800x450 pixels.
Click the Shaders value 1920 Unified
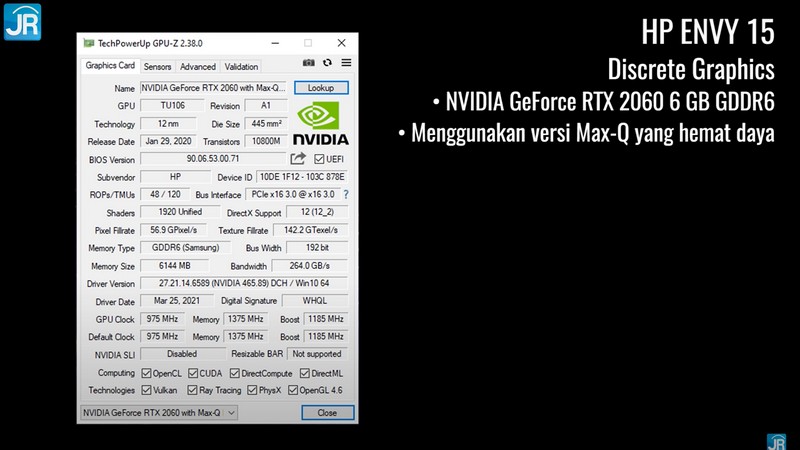(x=180, y=212)
